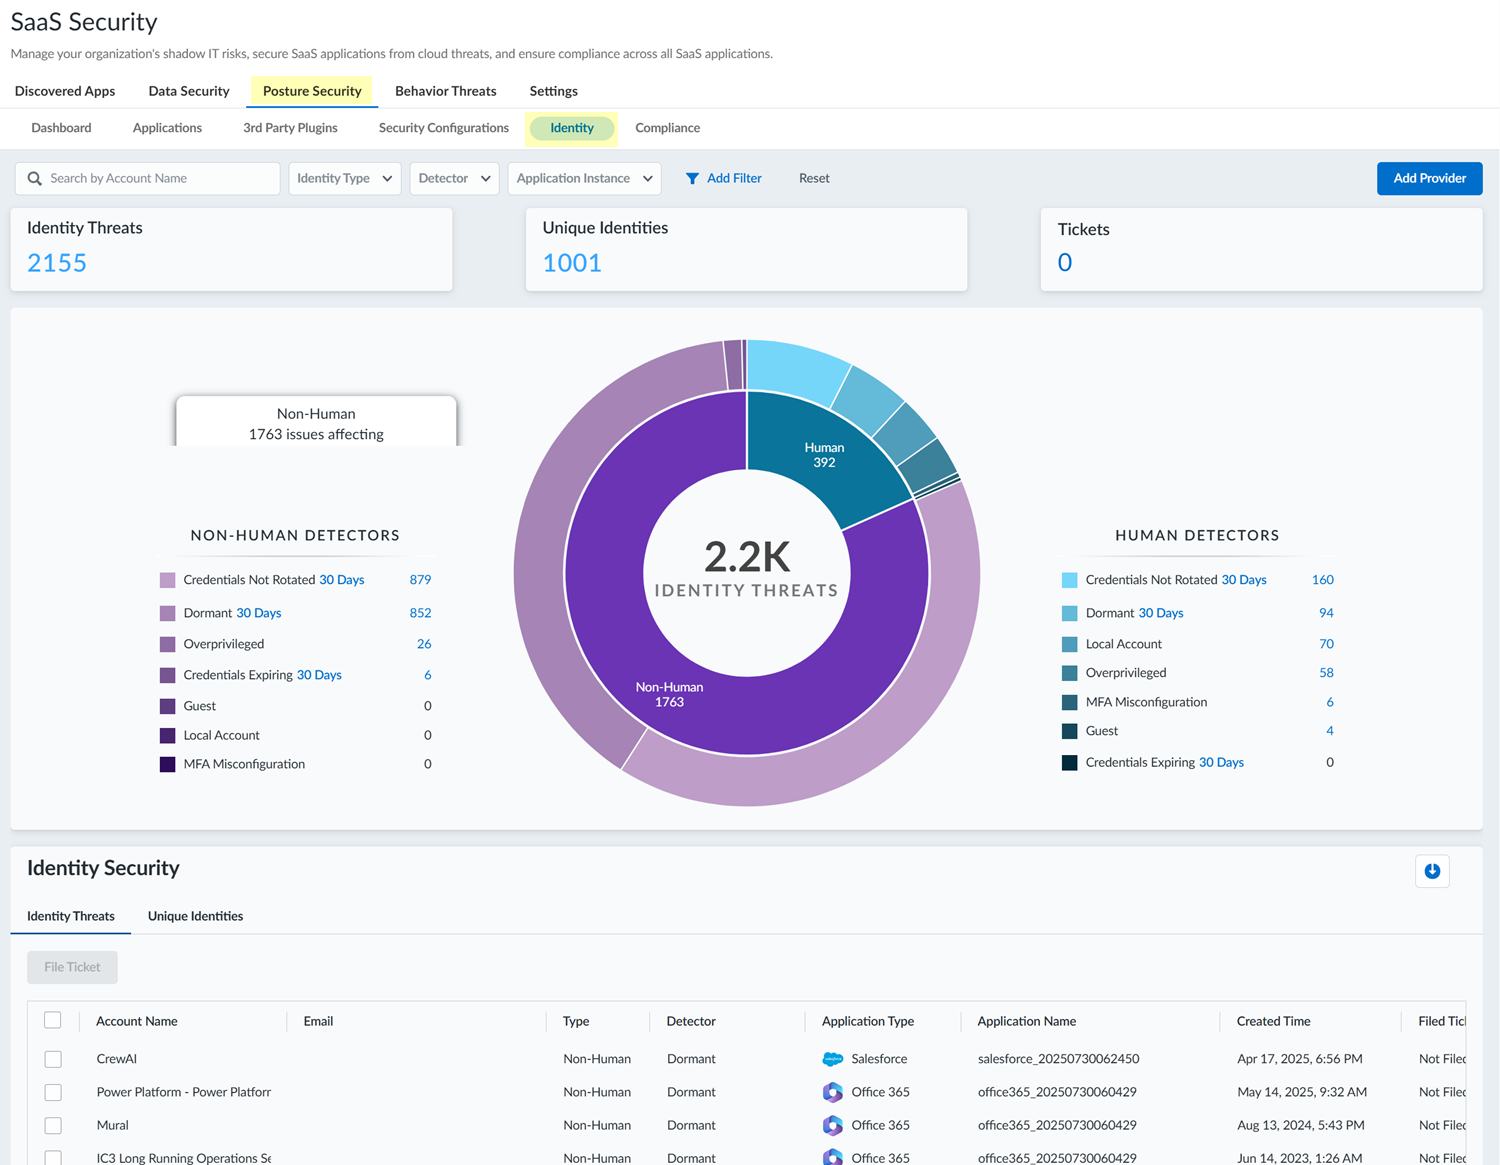The image size is (1500, 1165).
Task: Click the search magnifier icon
Action: point(35,179)
